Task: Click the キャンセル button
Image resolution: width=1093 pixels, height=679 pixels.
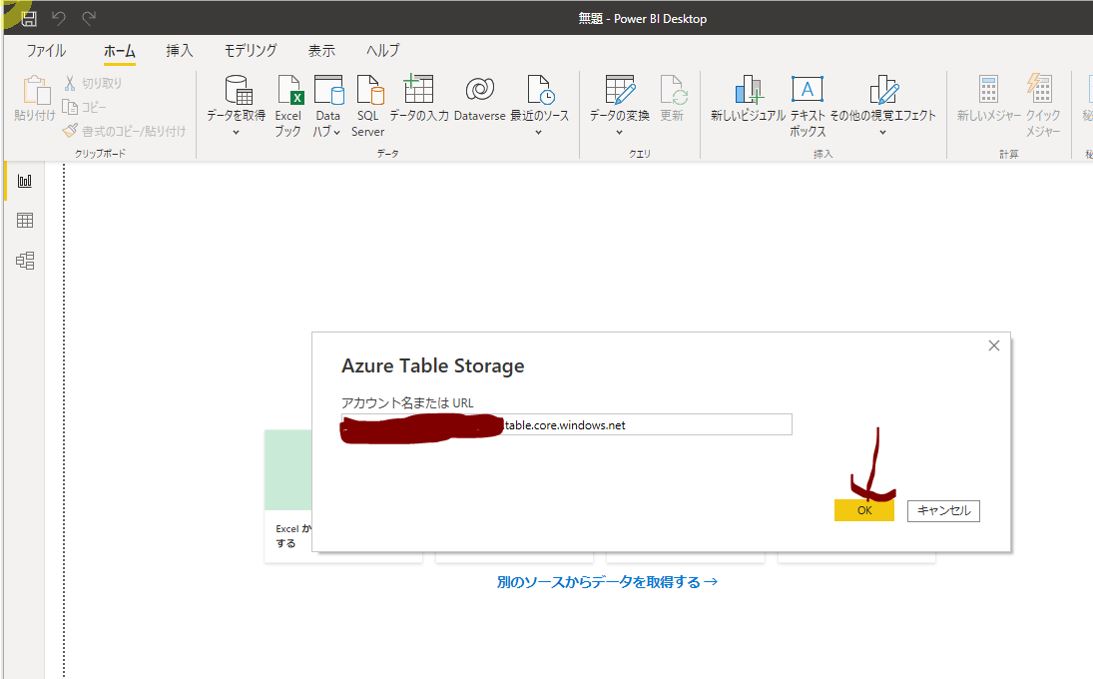Action: pyautogui.click(x=943, y=511)
